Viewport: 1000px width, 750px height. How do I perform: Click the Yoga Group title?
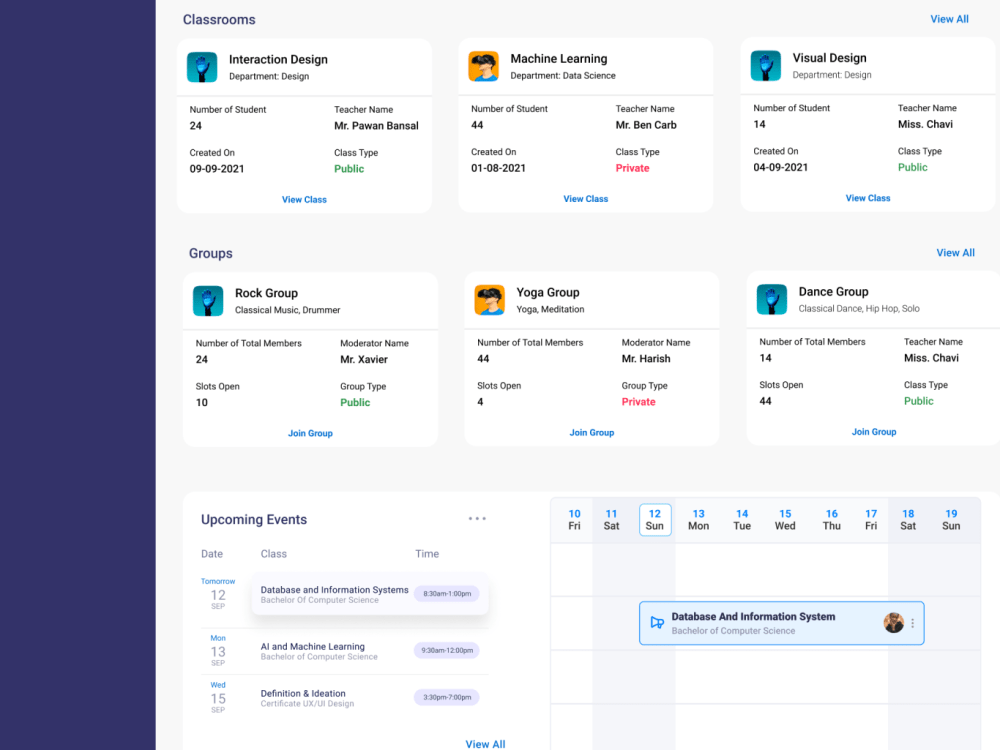coord(548,292)
